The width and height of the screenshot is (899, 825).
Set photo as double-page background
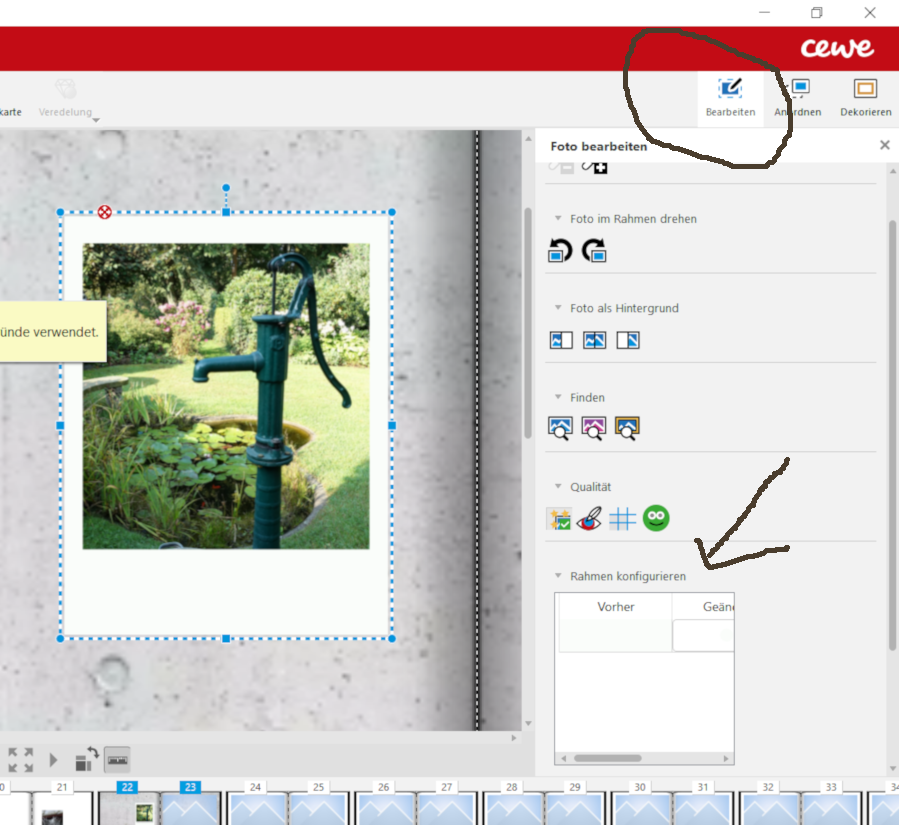point(595,341)
